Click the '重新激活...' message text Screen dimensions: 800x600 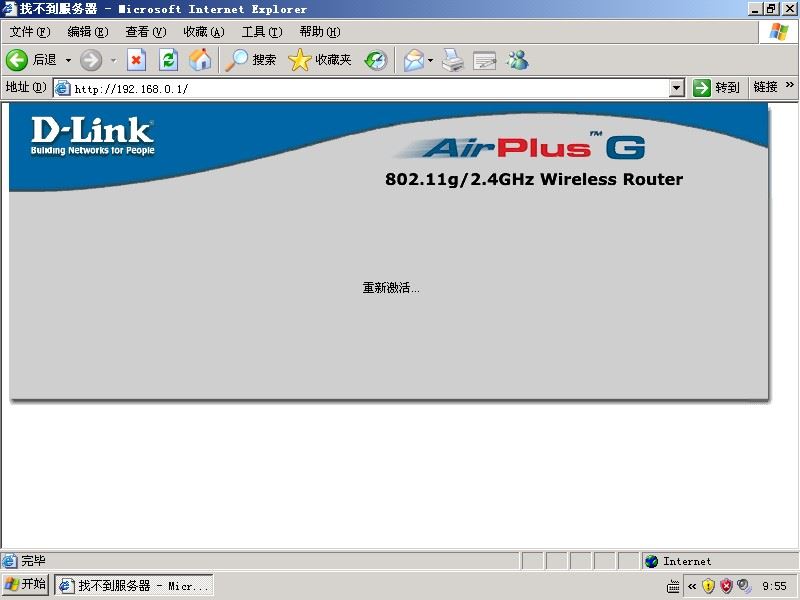391,288
